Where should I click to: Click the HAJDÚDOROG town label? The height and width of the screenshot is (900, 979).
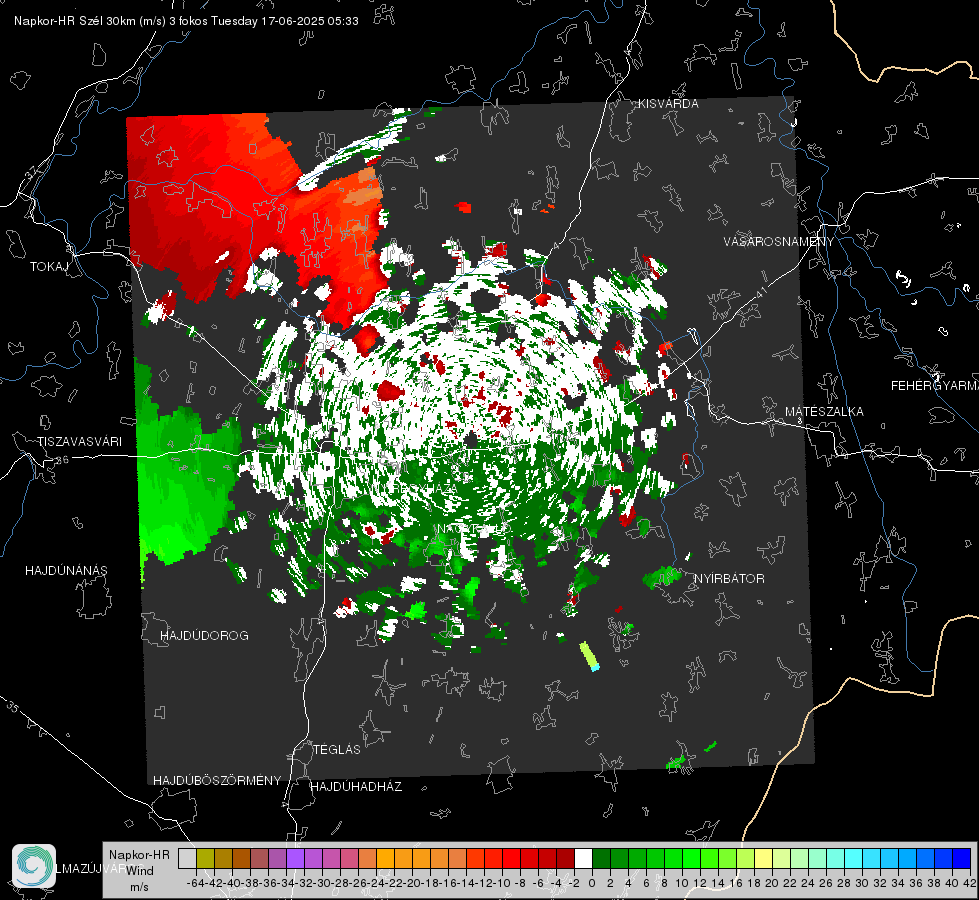pos(204,635)
